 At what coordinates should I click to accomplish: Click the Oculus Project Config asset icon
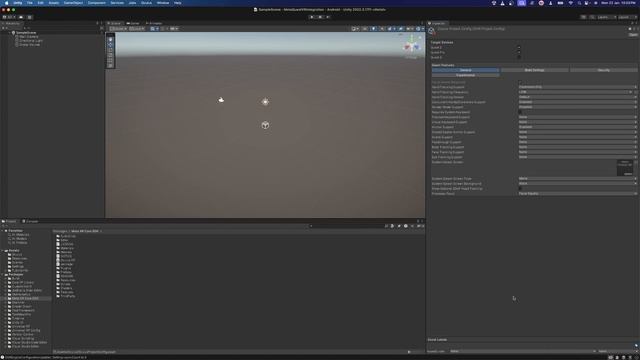(x=432, y=31)
